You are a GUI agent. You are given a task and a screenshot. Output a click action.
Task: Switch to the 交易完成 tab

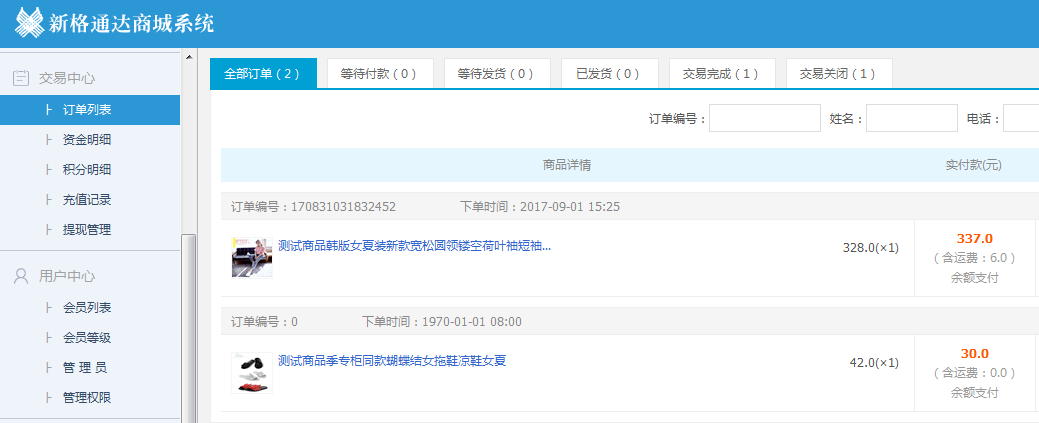click(x=720, y=74)
